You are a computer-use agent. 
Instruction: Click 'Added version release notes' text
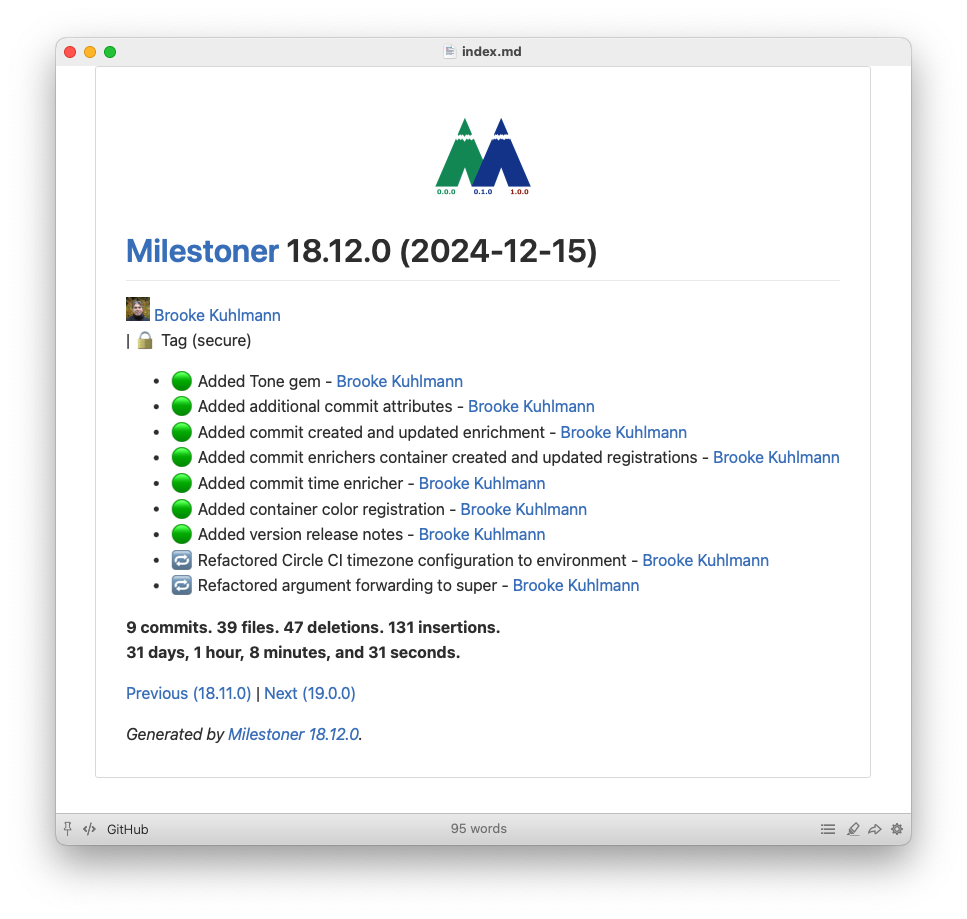300,534
